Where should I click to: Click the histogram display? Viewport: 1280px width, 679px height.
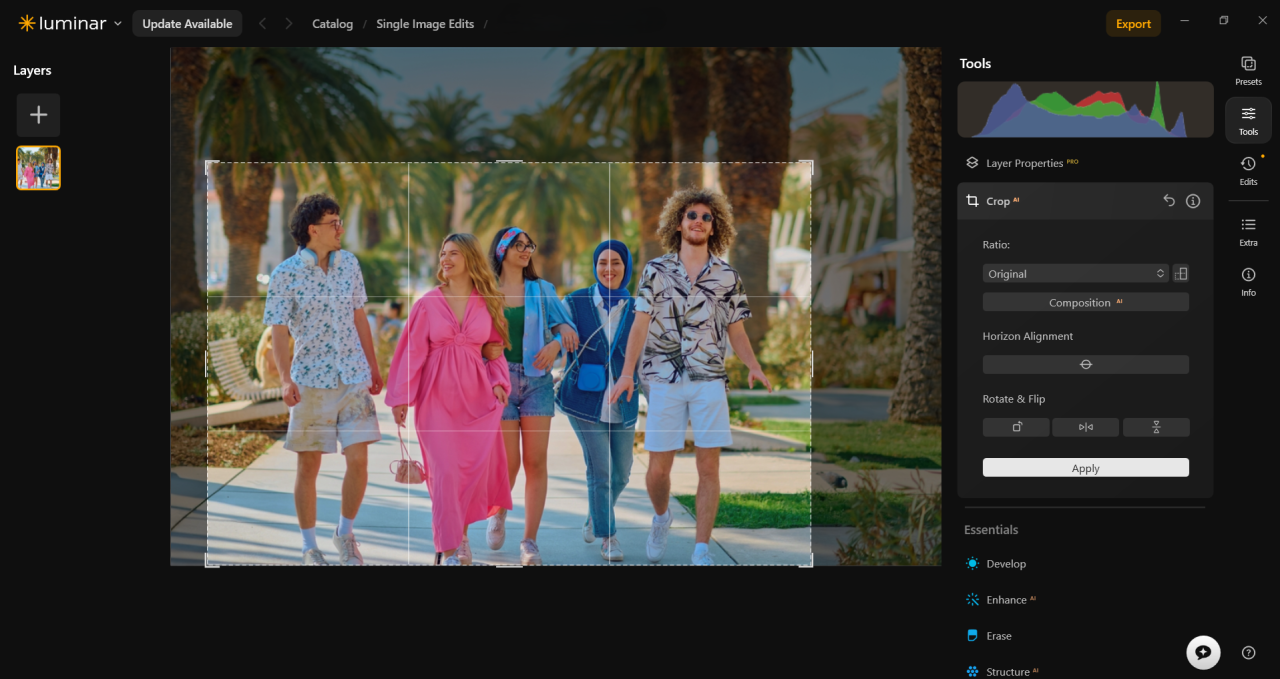click(x=1085, y=110)
